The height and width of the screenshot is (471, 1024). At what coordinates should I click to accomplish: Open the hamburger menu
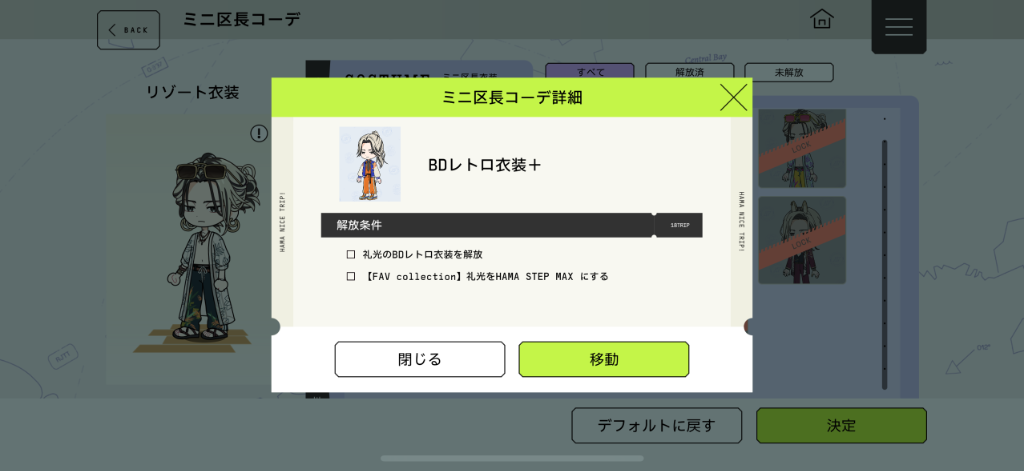click(899, 27)
